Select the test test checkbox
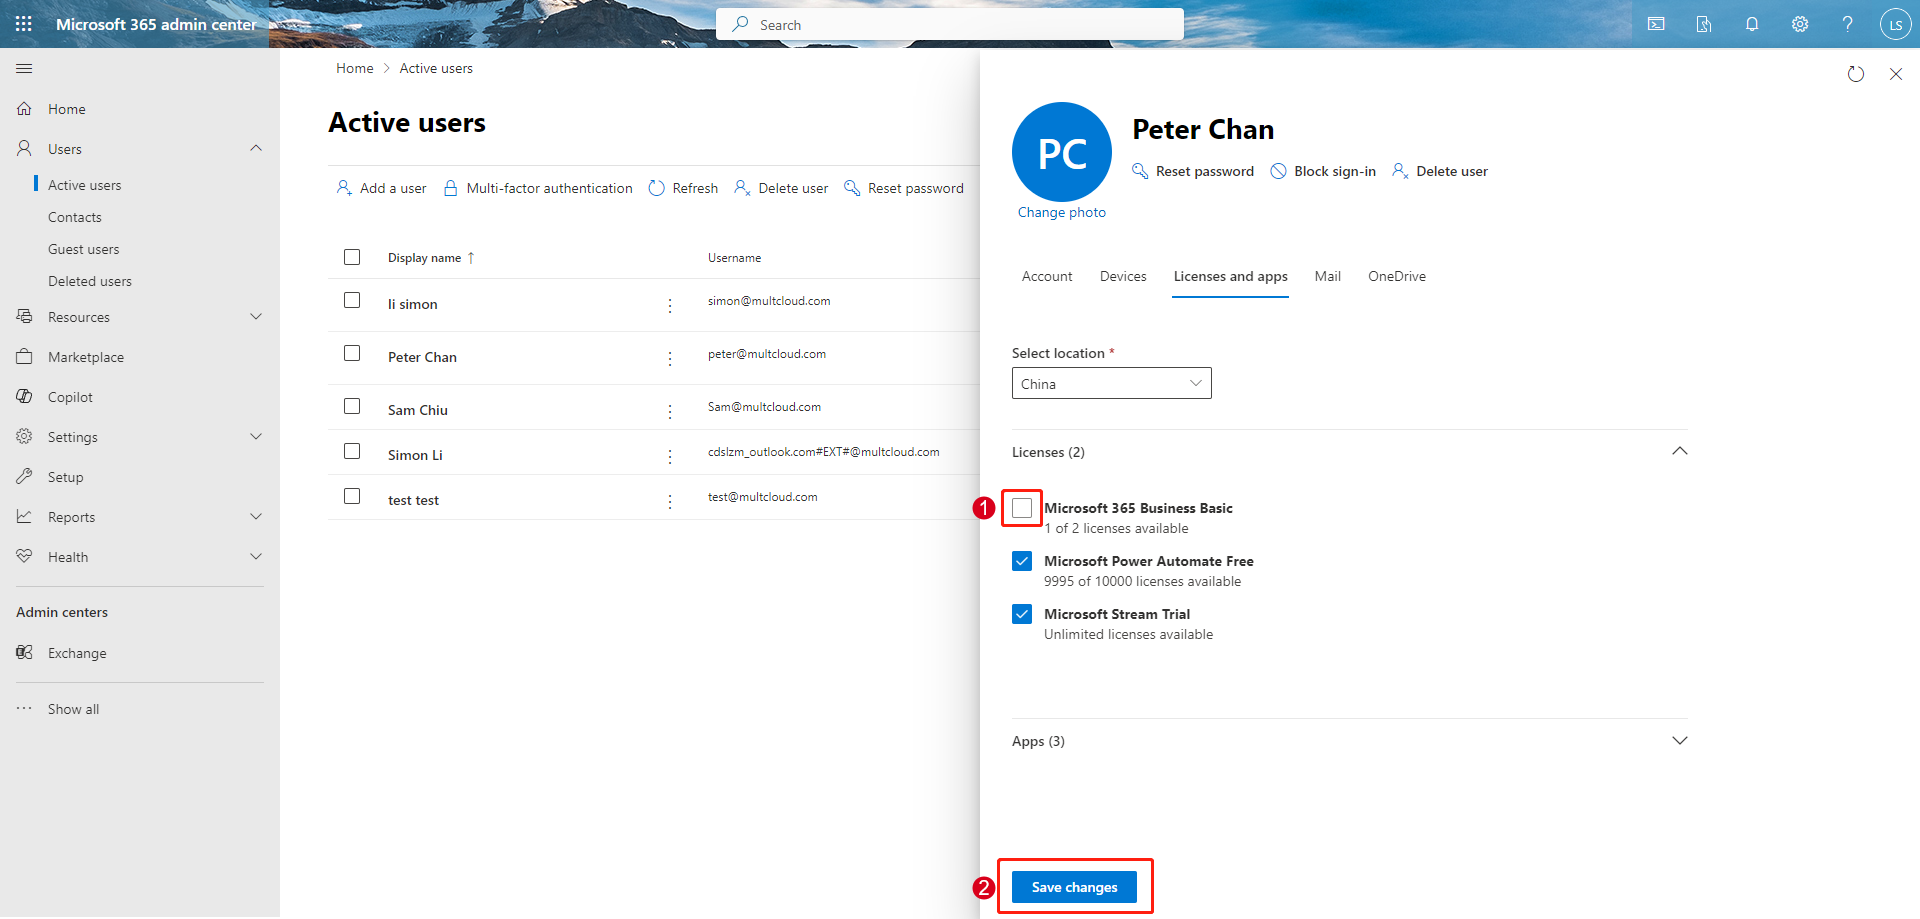This screenshot has height=919, width=1920. [352, 496]
